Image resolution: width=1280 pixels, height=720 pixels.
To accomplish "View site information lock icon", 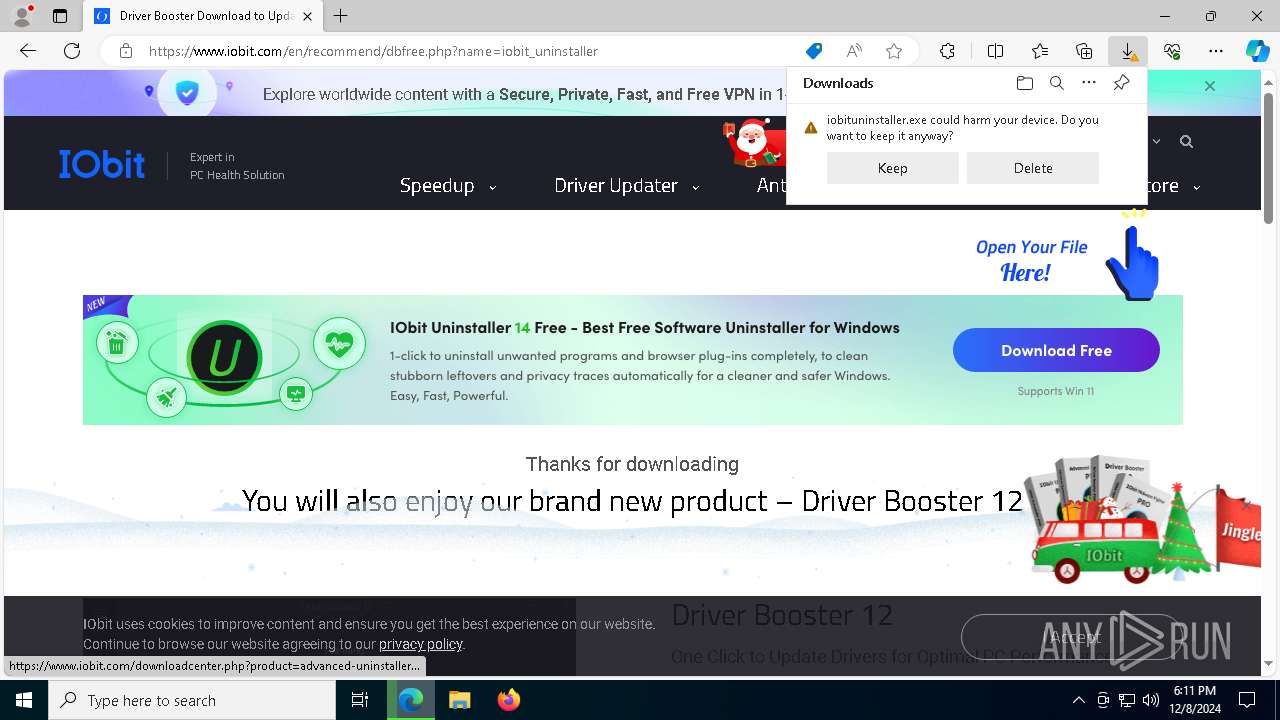I will [126, 51].
